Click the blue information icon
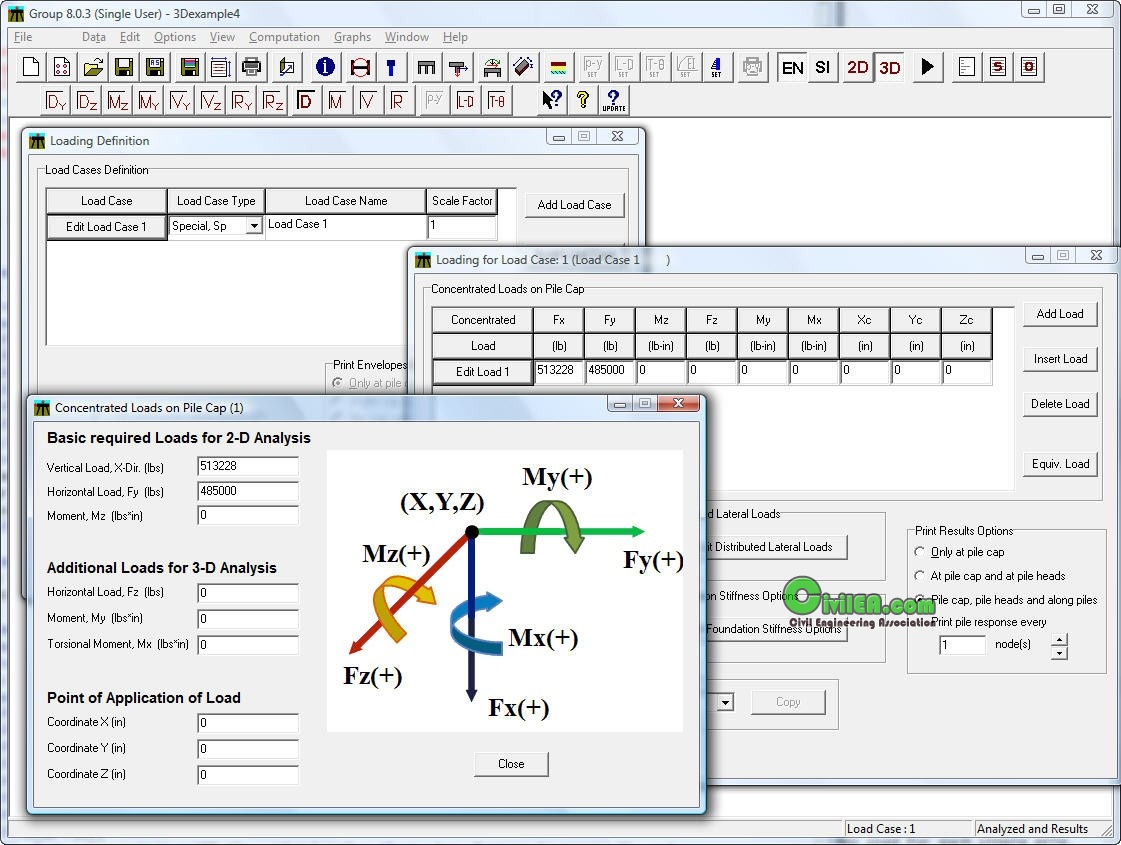Screen dimensions: 1121x845 [325, 67]
